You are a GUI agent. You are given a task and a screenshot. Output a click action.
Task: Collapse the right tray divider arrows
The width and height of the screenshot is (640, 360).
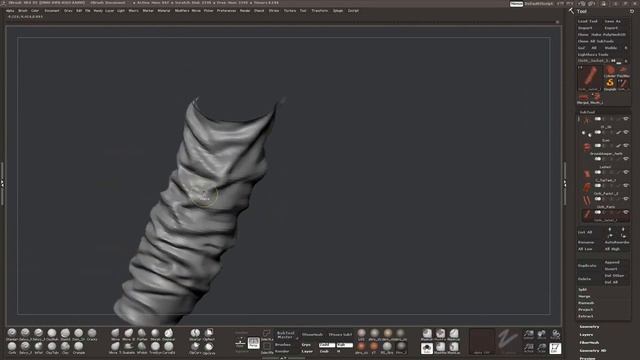click(x=565, y=184)
